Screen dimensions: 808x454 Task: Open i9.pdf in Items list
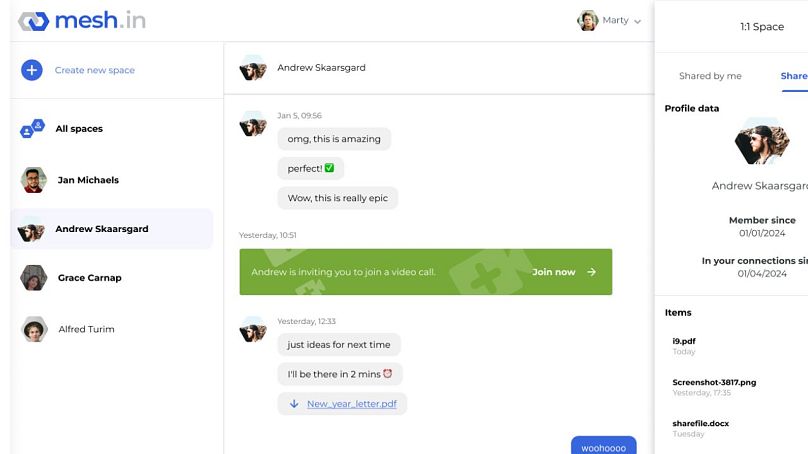[x=684, y=341]
